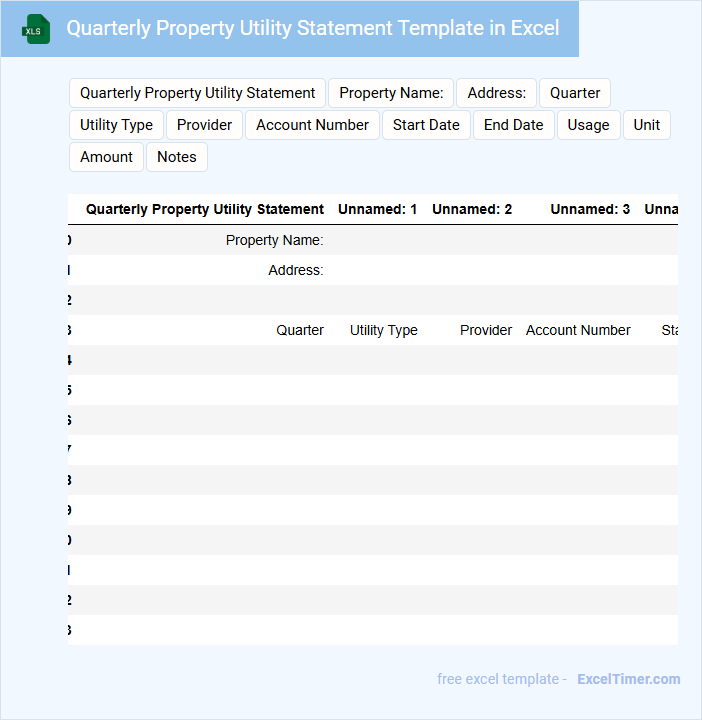
Task: Click the Unnamed: 2 column header
Action: [x=472, y=209]
